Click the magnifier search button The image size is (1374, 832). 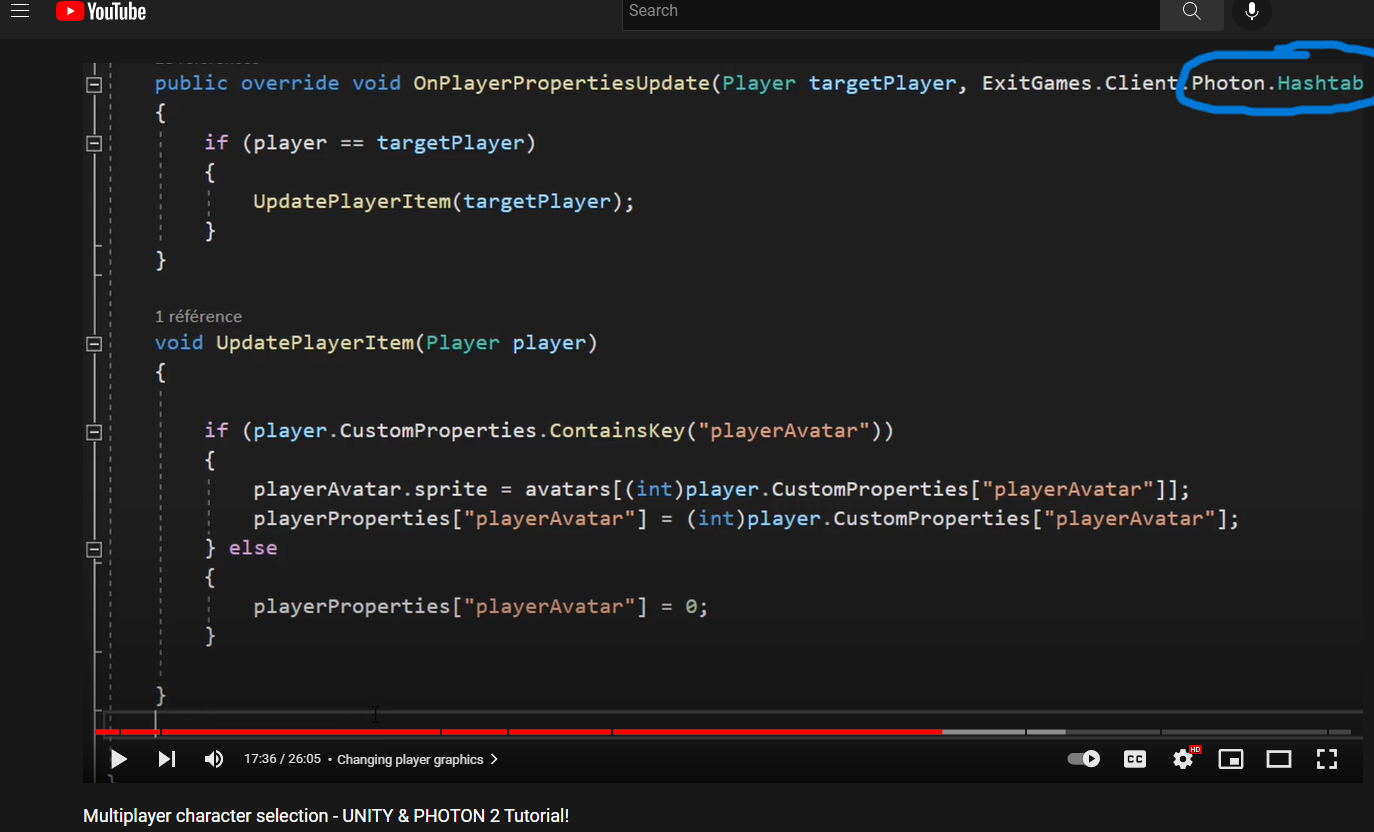tap(1191, 12)
